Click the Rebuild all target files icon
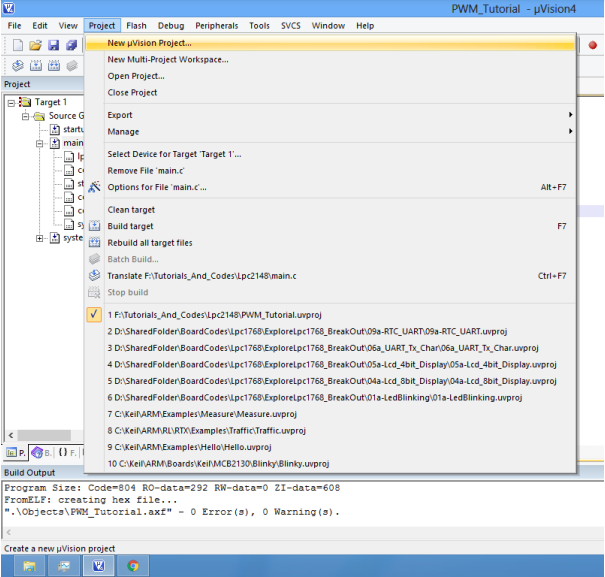 coord(95,243)
